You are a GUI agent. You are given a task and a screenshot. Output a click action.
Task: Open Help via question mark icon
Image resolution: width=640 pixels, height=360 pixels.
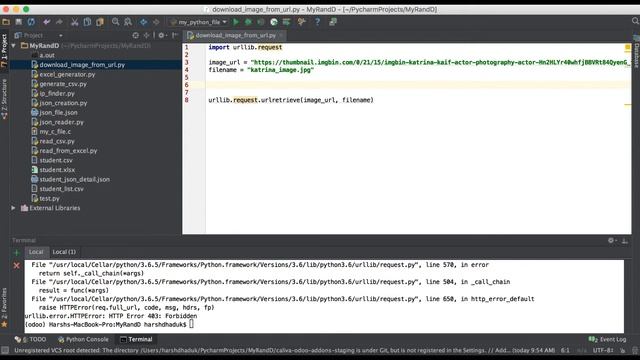(x=318, y=22)
